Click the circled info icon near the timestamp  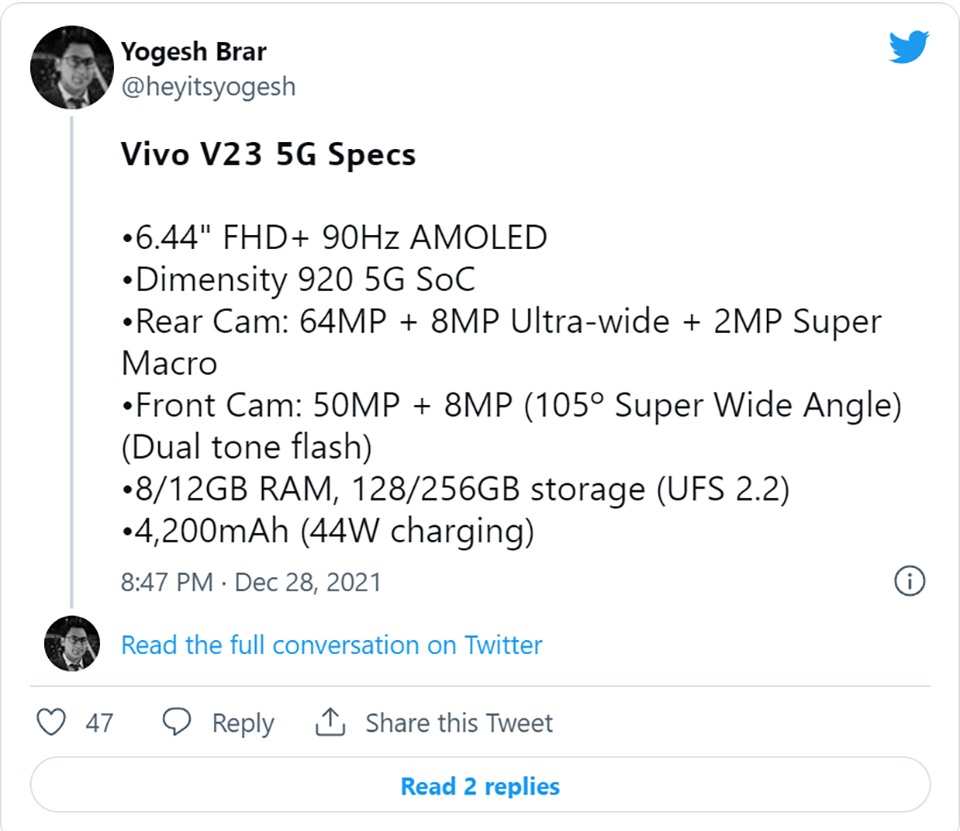point(909,581)
